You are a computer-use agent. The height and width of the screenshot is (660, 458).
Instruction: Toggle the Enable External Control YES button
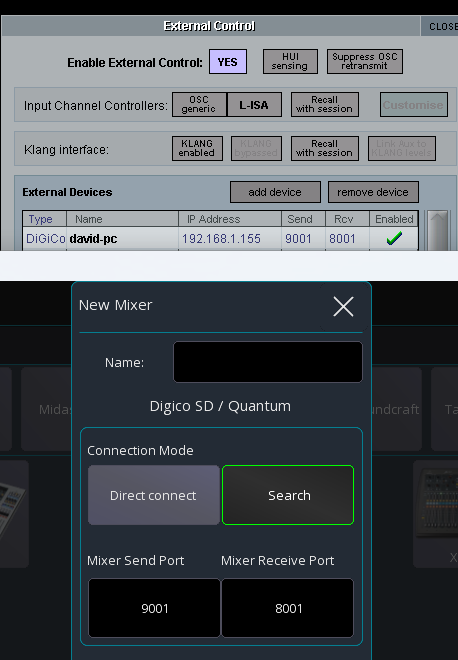point(228,62)
